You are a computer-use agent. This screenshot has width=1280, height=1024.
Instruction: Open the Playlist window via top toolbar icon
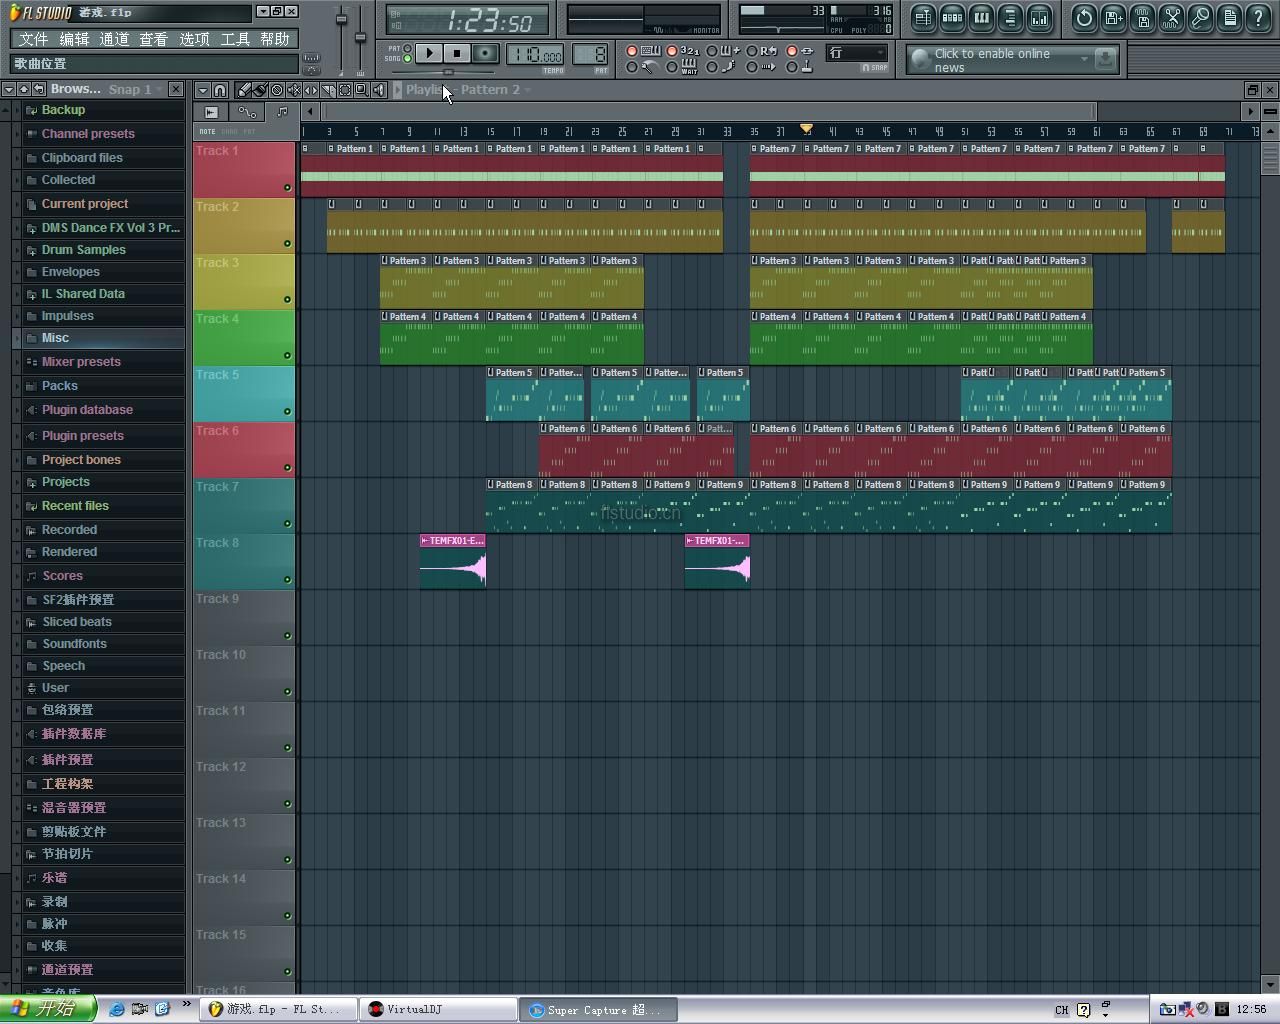click(923, 17)
